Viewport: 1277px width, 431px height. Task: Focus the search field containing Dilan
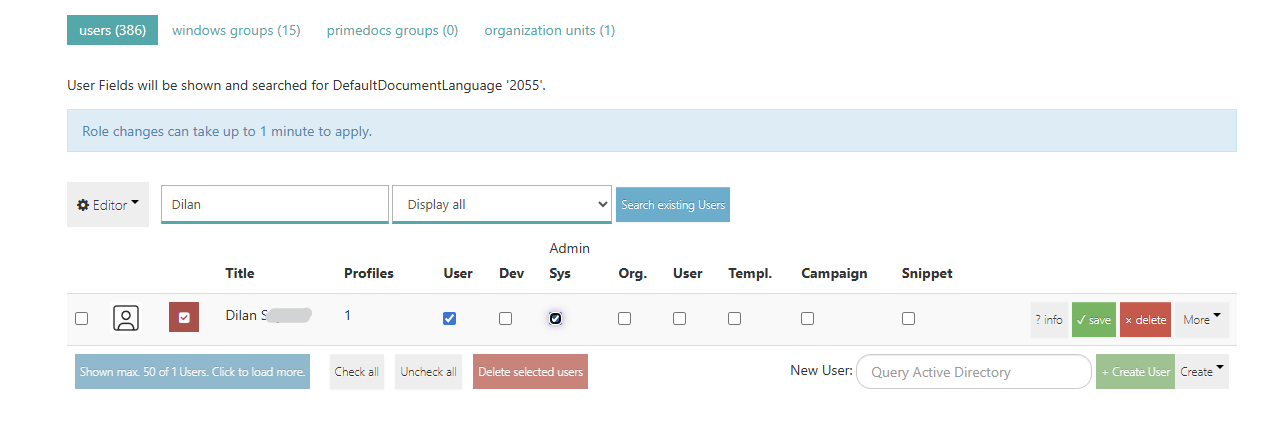click(x=275, y=204)
